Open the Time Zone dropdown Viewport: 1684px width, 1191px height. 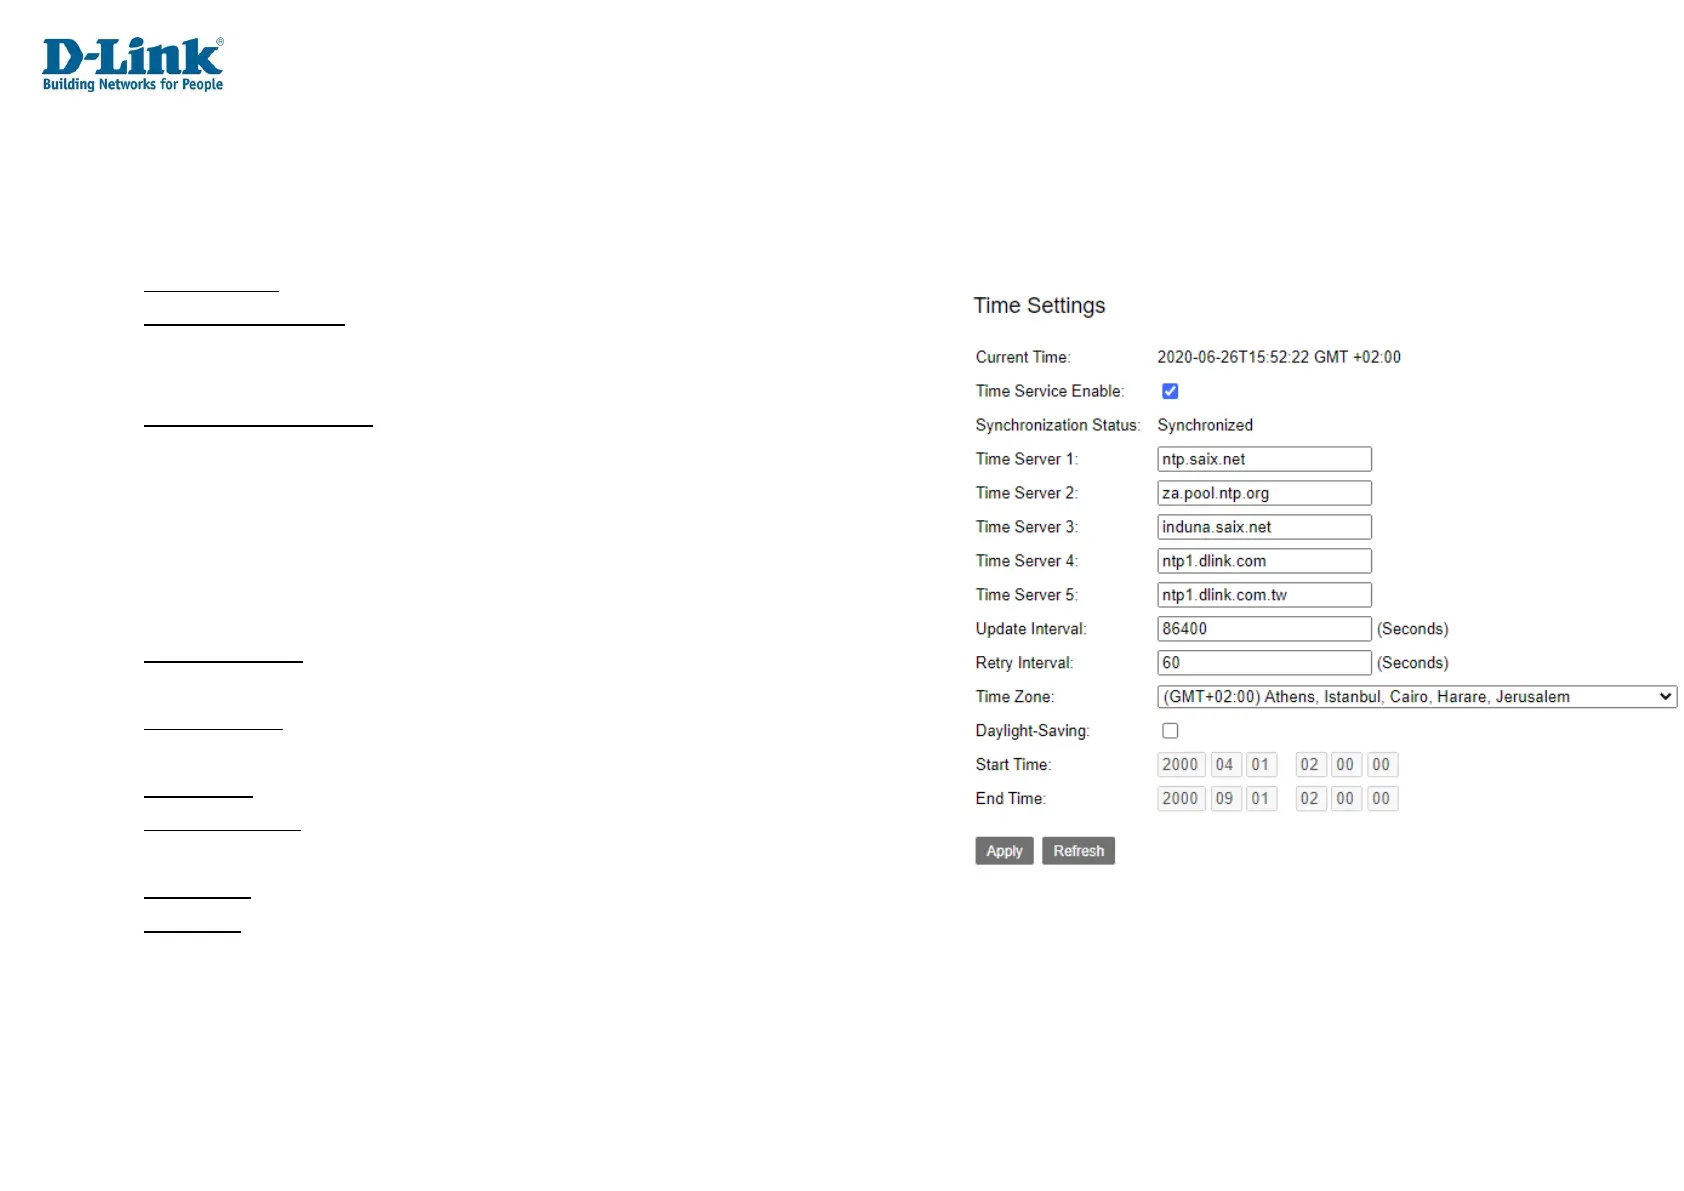1417,697
